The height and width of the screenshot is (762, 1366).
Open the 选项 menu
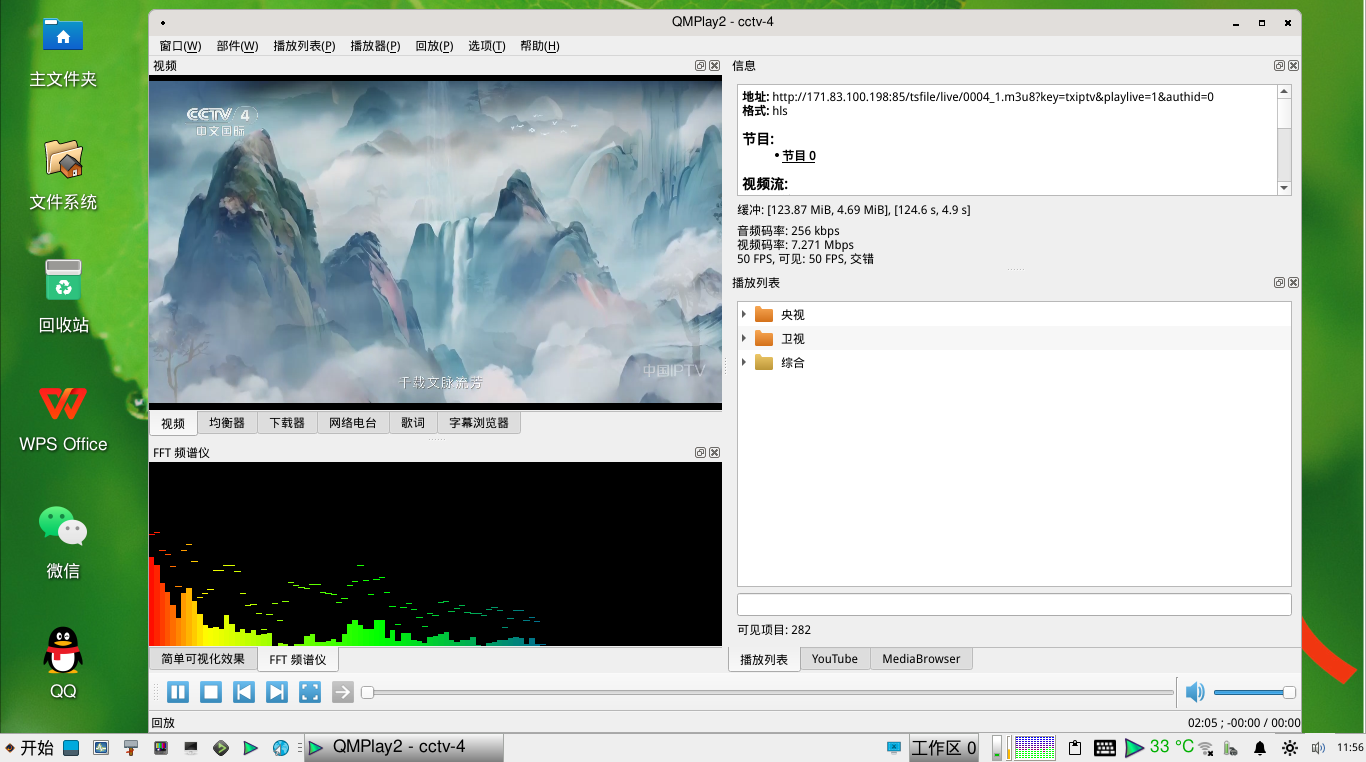point(486,45)
